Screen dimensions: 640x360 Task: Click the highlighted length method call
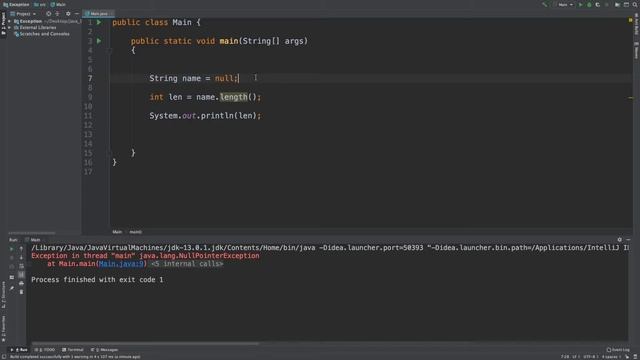tap(233, 97)
